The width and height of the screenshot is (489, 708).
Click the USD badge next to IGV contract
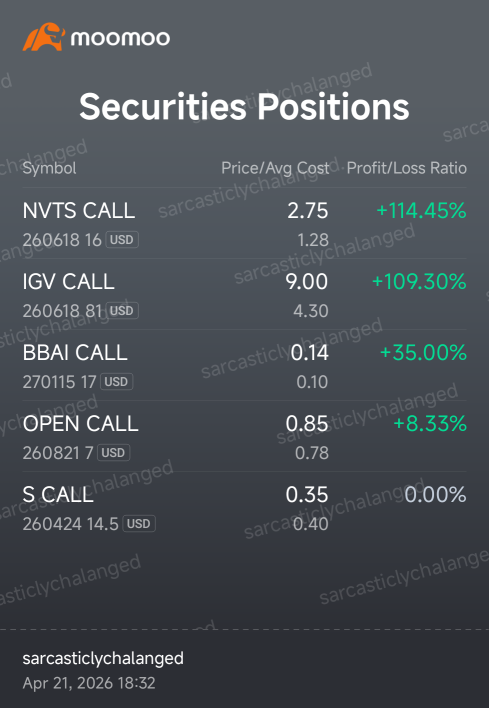[122, 311]
